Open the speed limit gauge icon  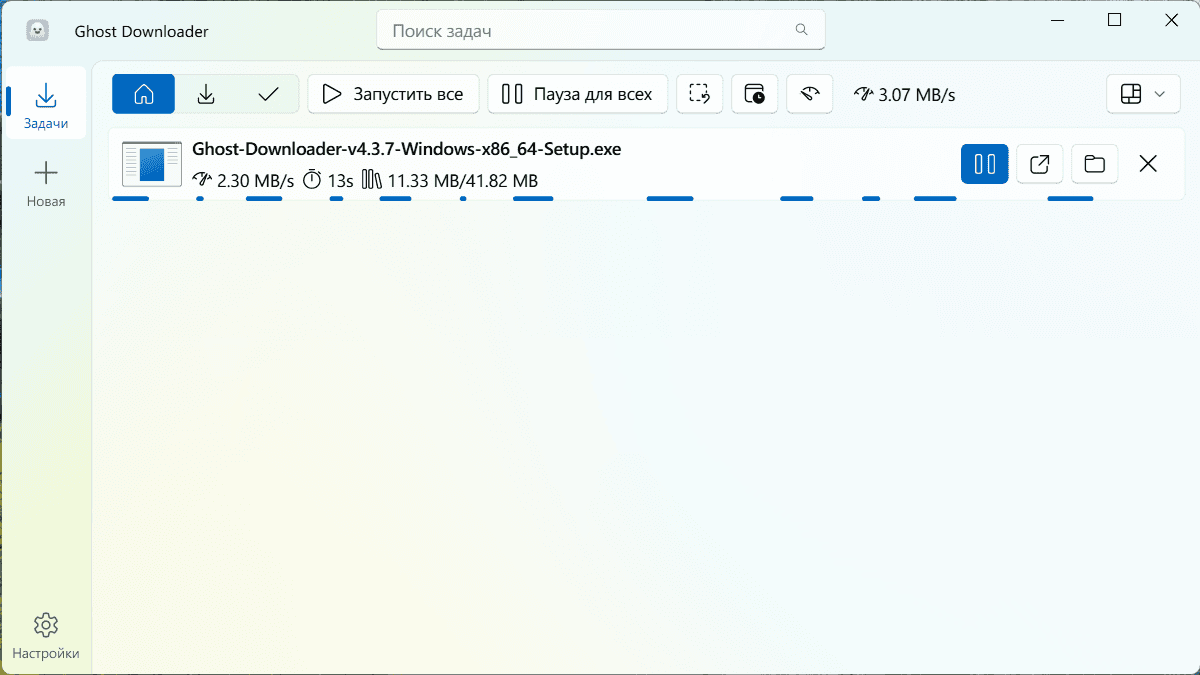(810, 94)
